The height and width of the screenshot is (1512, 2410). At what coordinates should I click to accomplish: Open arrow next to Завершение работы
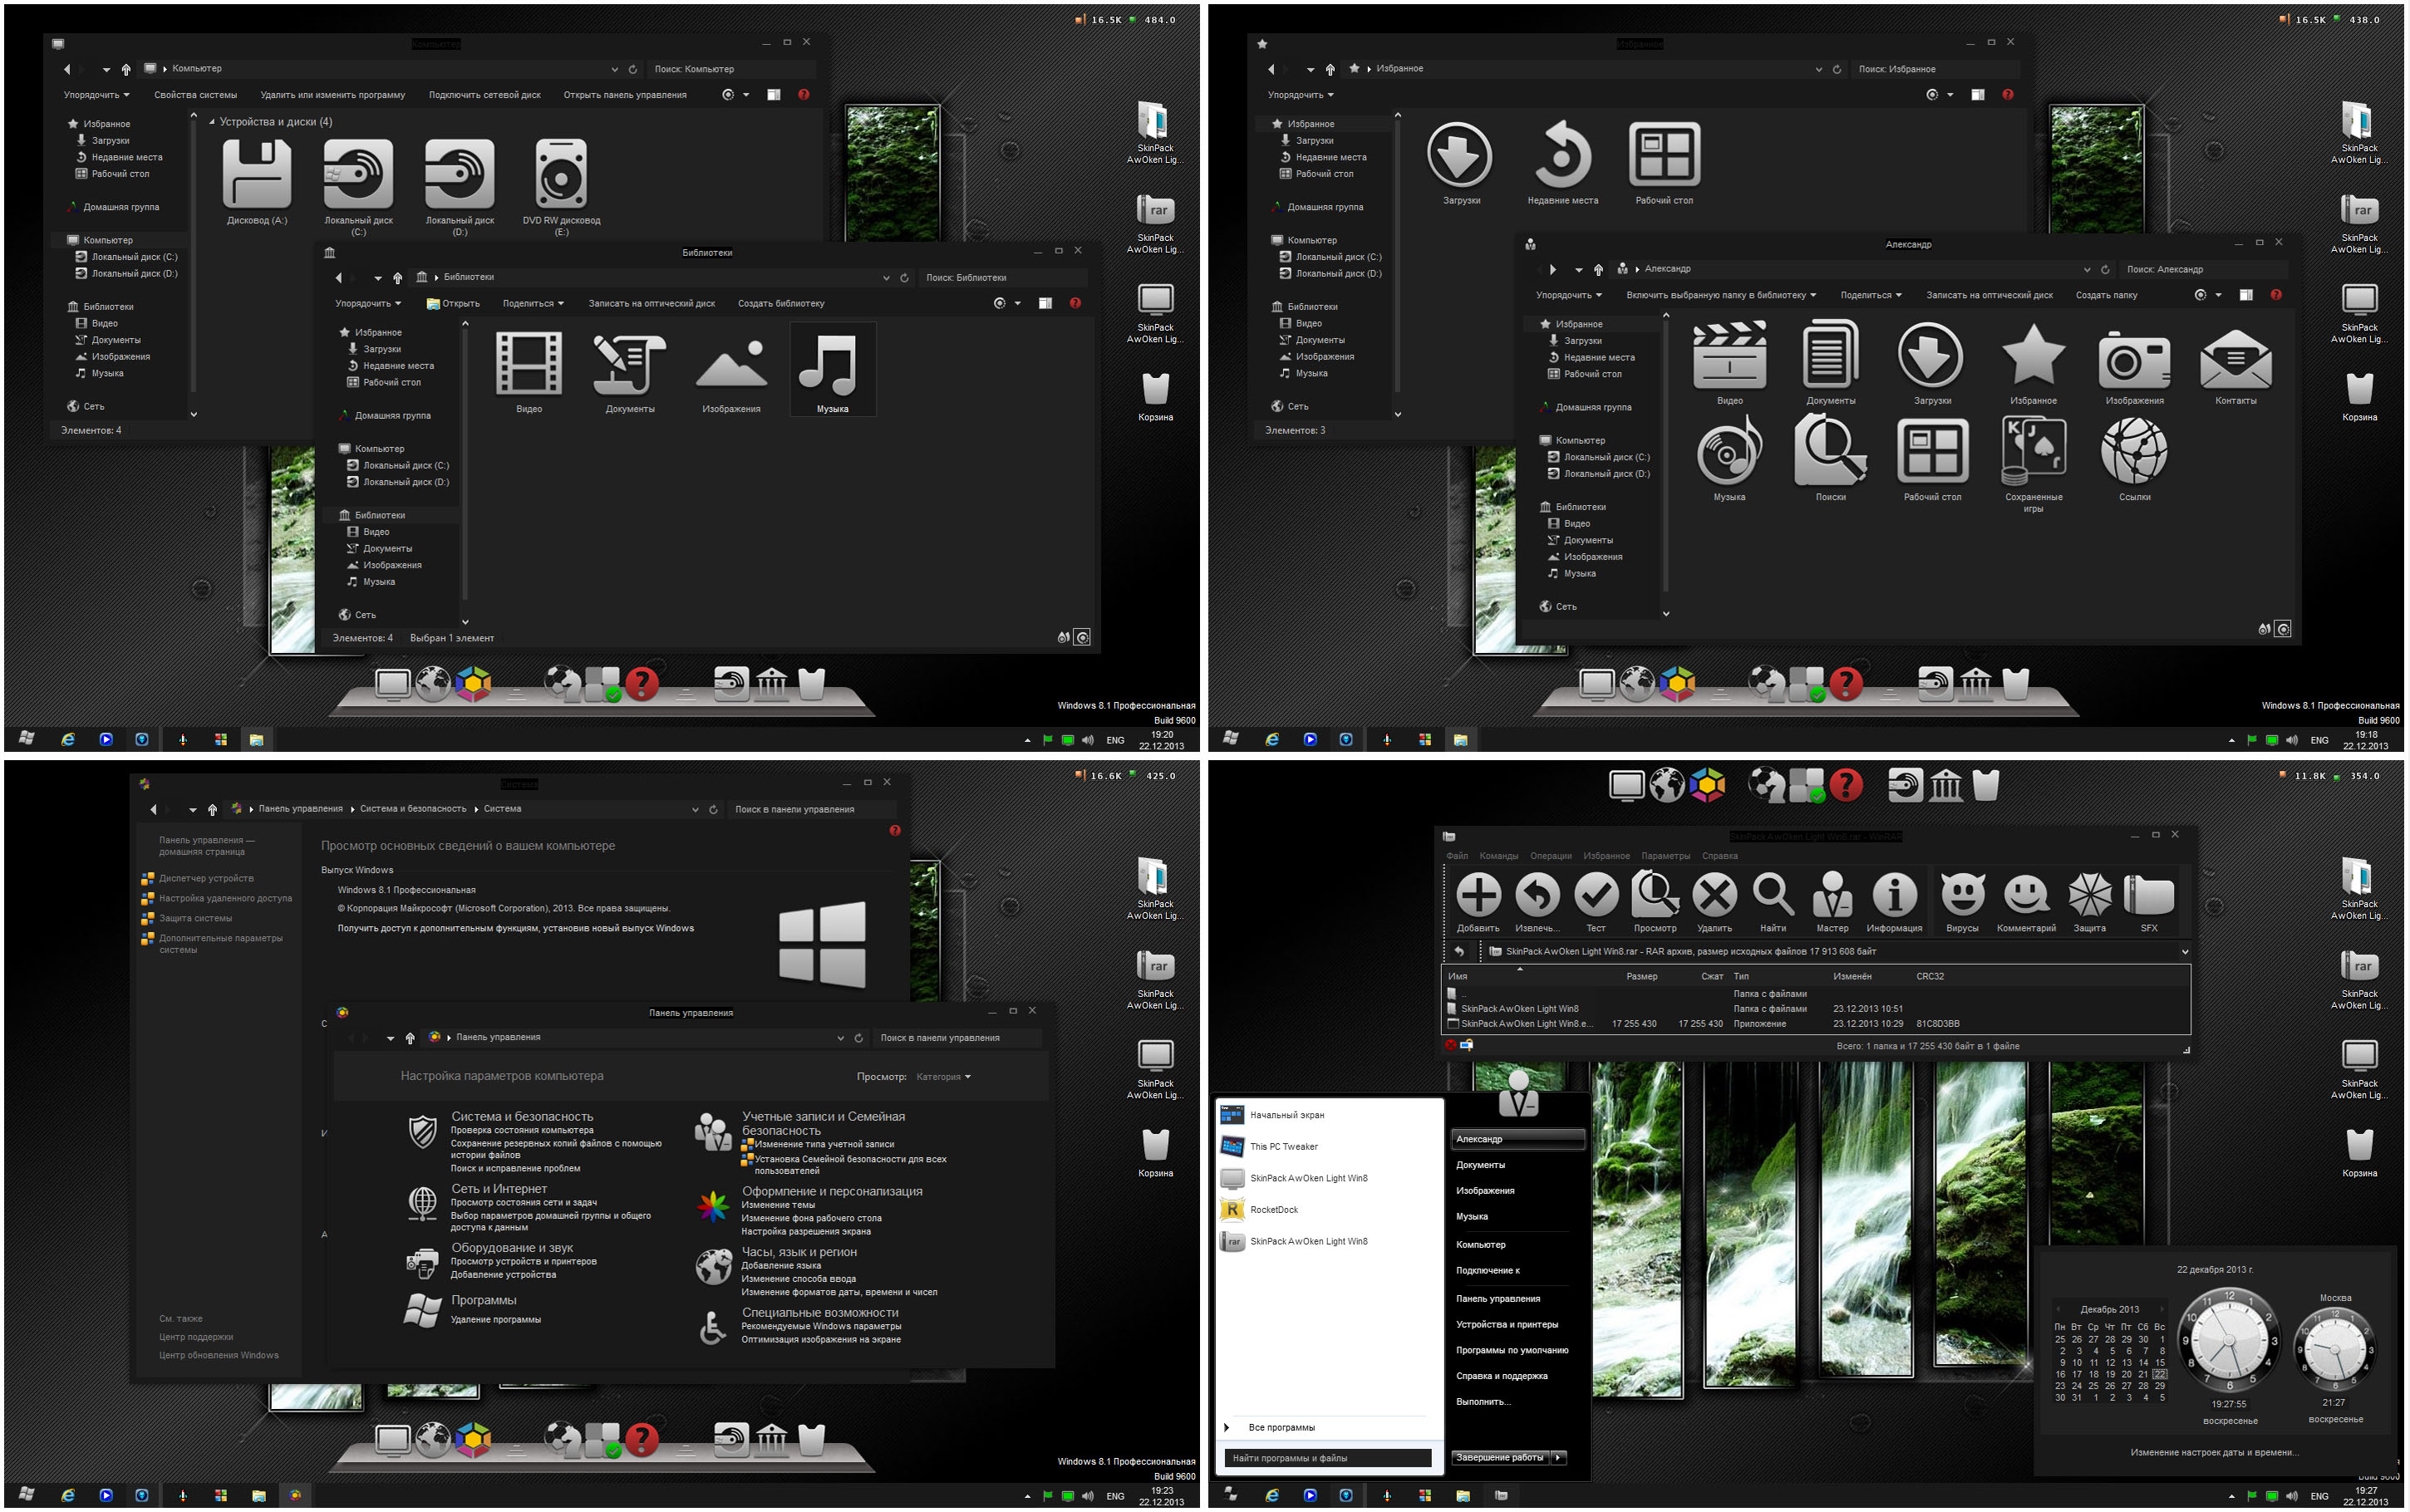coord(1558,1458)
